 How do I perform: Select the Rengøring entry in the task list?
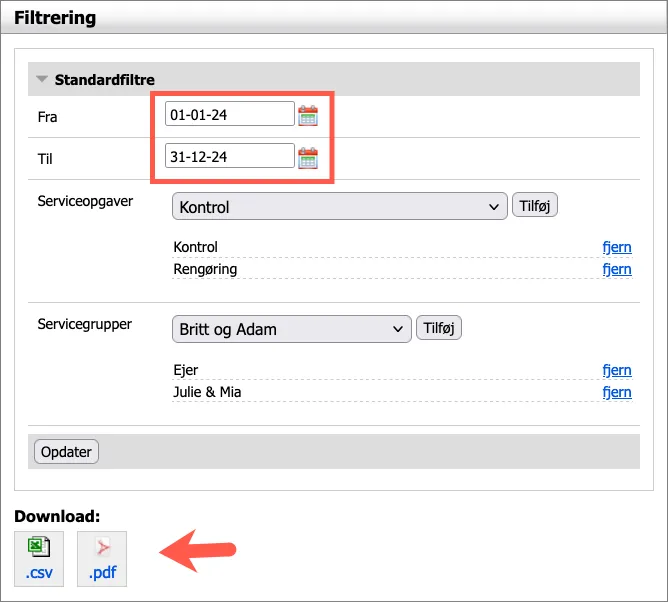pyautogui.click(x=205, y=269)
